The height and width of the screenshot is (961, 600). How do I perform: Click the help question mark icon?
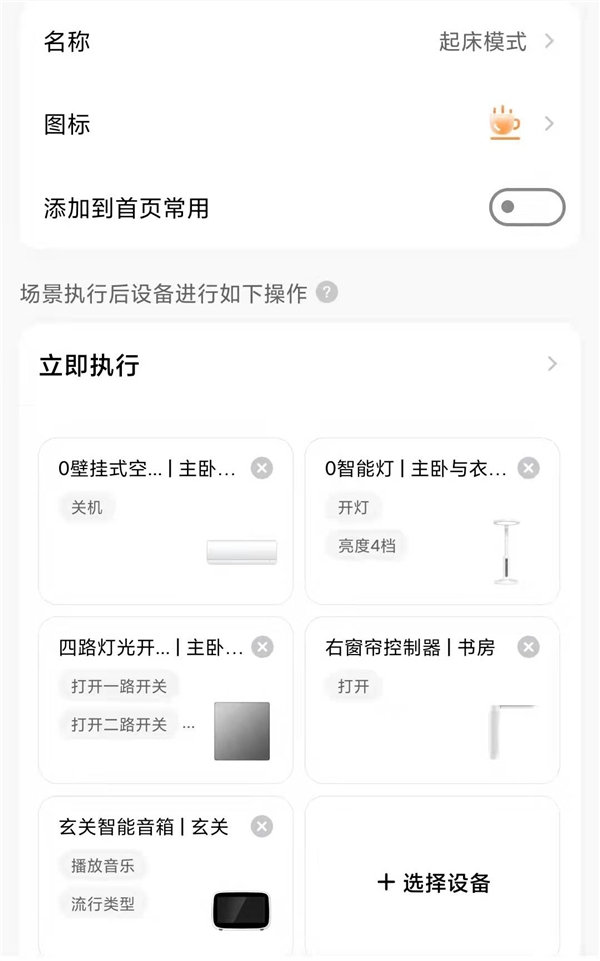click(327, 293)
